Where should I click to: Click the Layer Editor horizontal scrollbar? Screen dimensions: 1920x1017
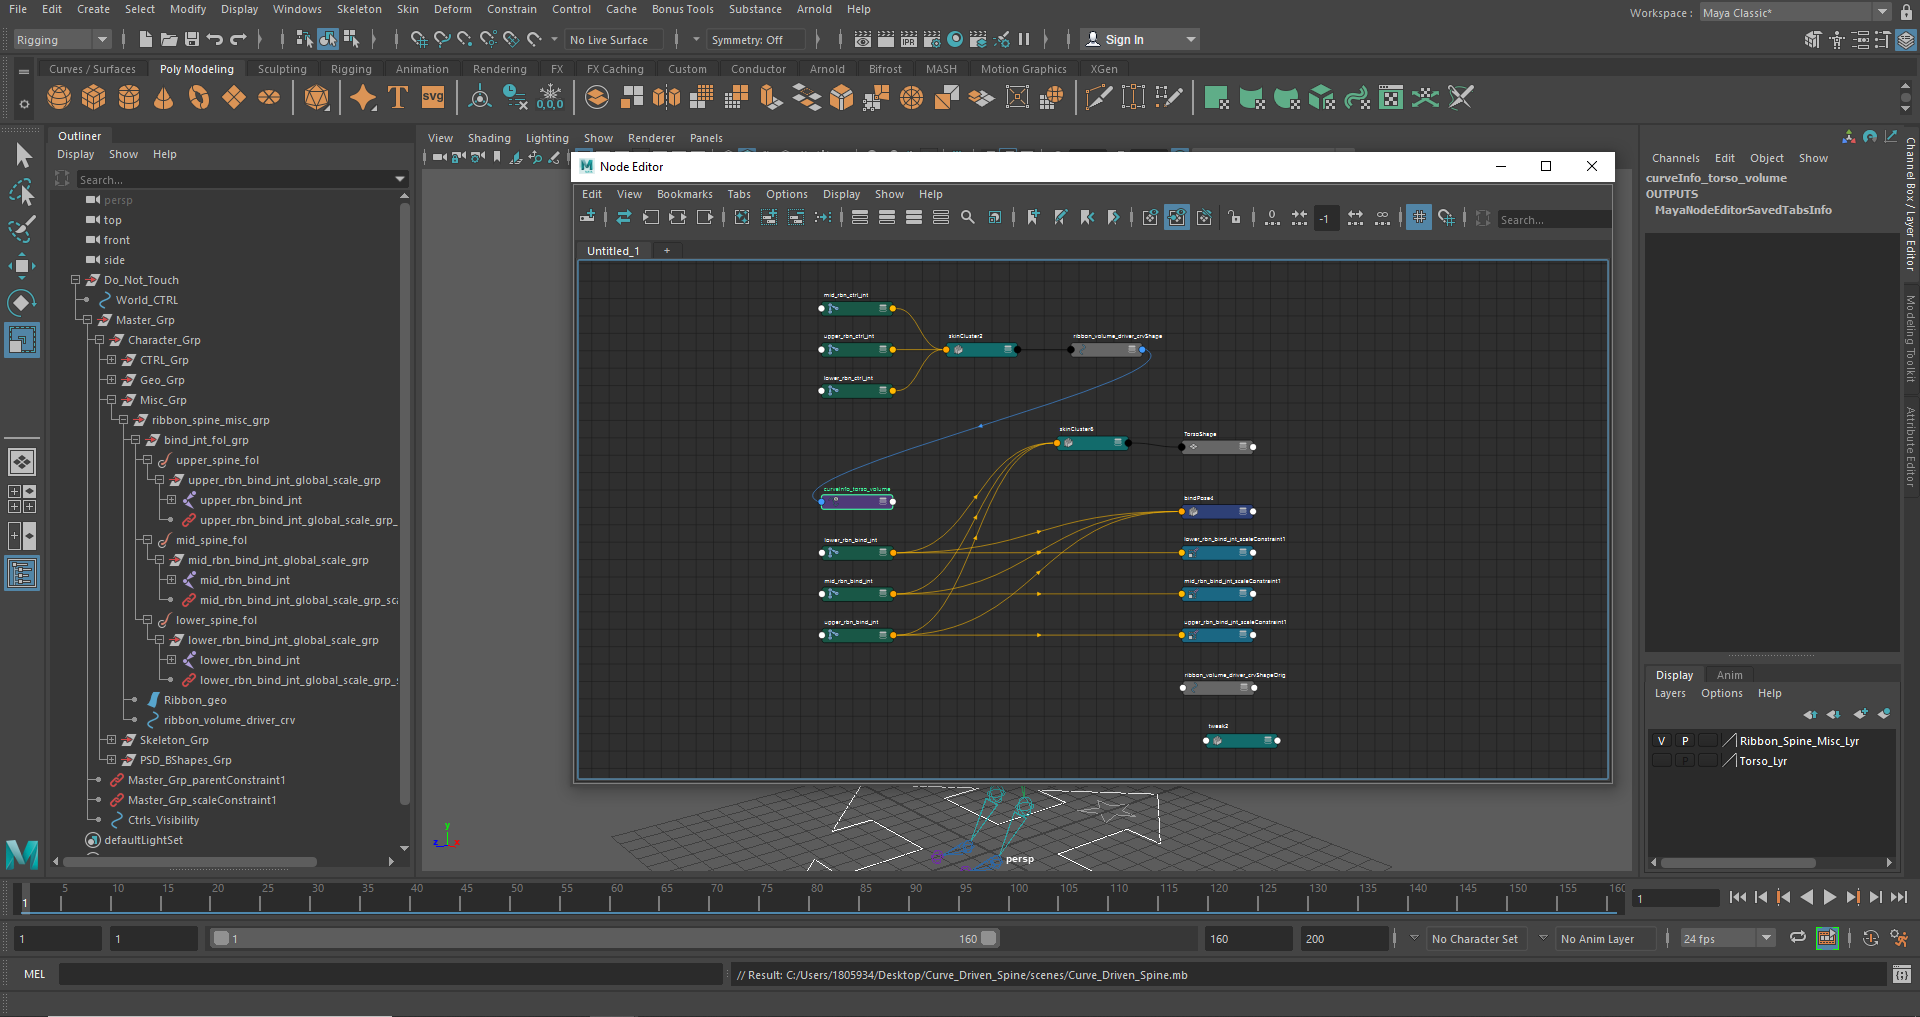click(x=1738, y=862)
